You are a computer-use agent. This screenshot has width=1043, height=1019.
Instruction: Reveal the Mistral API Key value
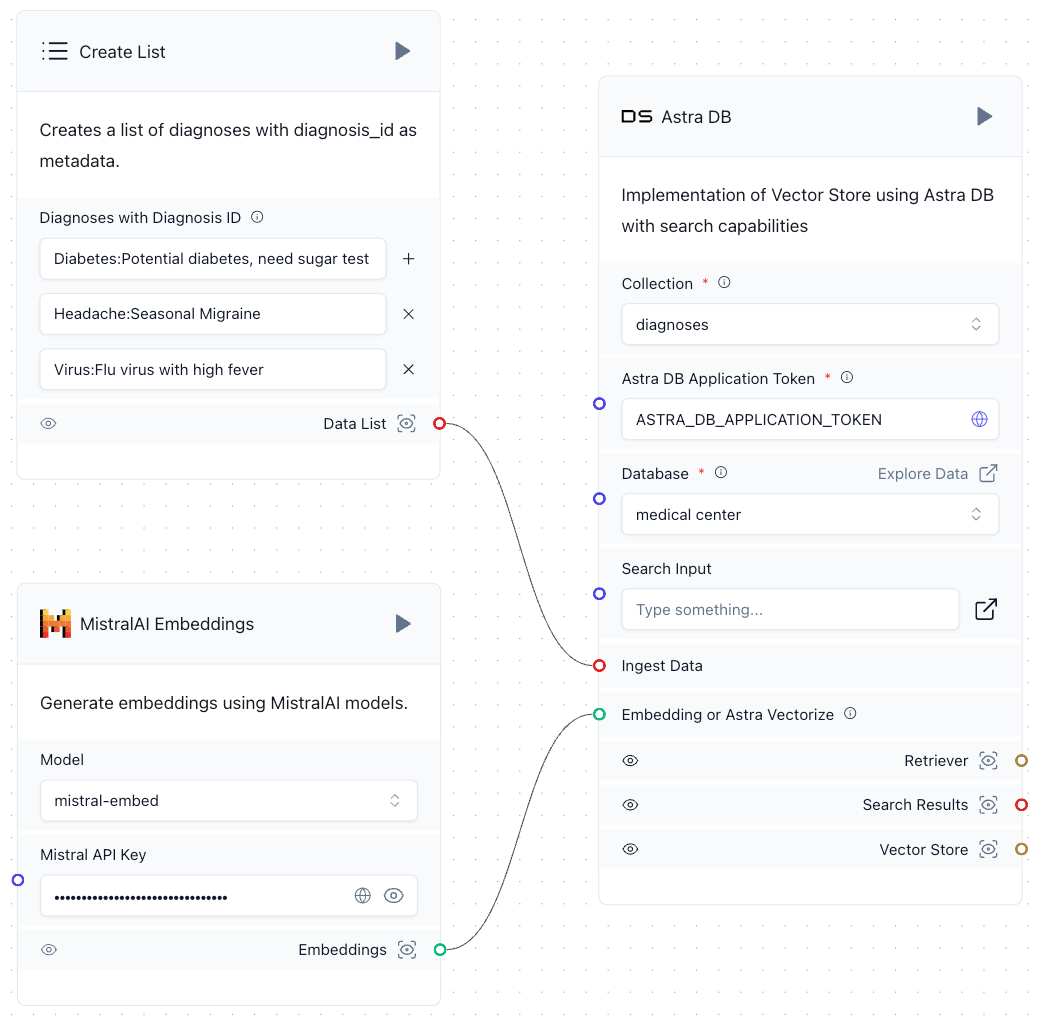pos(393,895)
